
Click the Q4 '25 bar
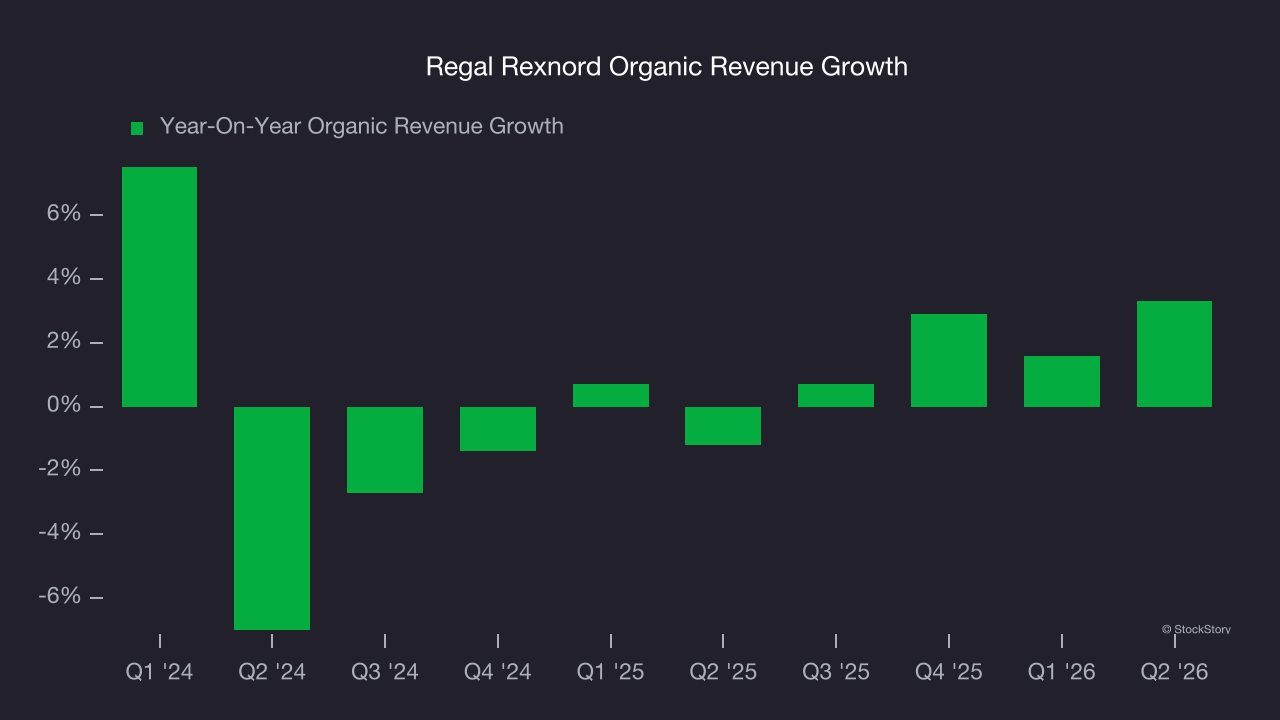pyautogui.click(x=949, y=361)
